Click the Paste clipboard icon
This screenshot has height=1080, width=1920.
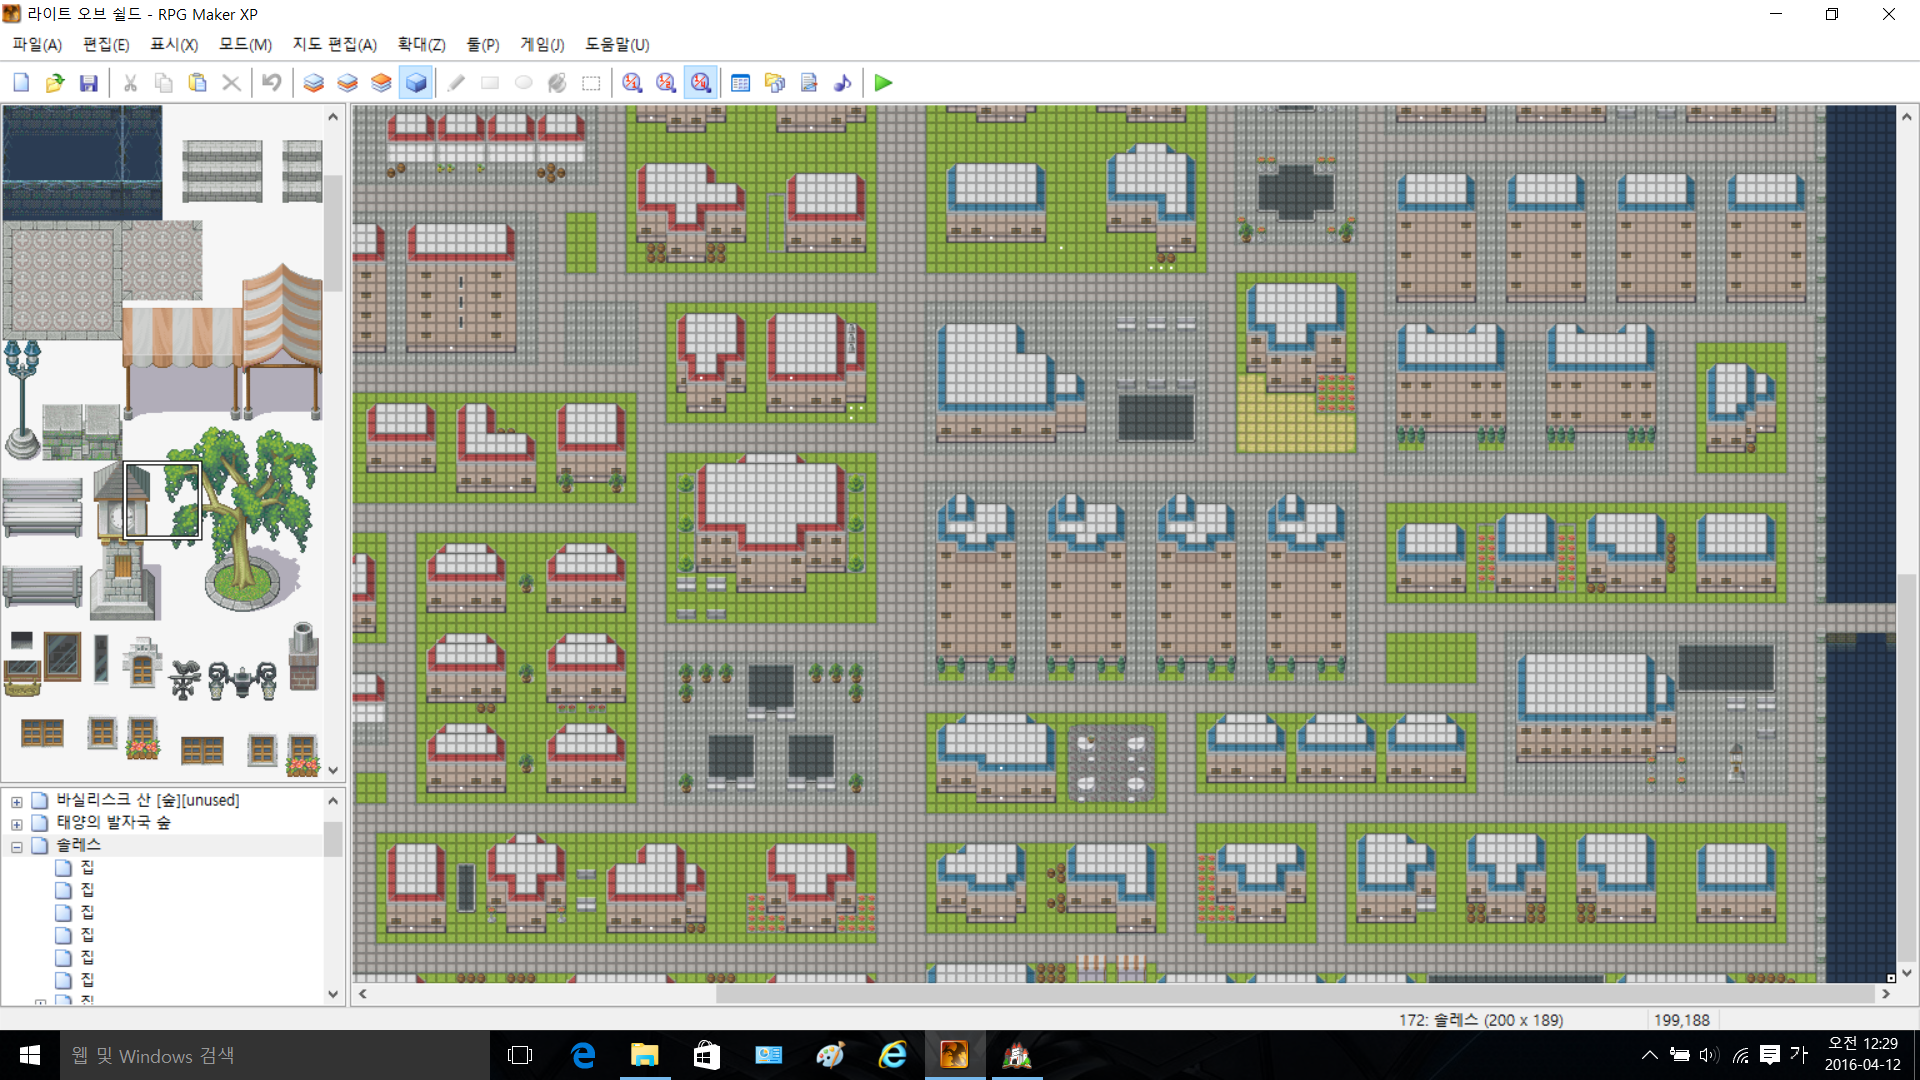point(198,83)
